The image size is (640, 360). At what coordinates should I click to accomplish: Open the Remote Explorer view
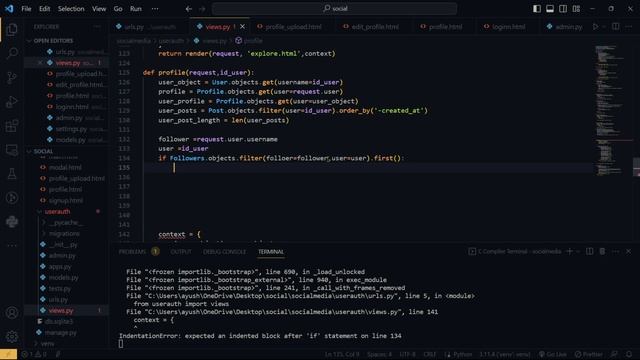point(12,150)
